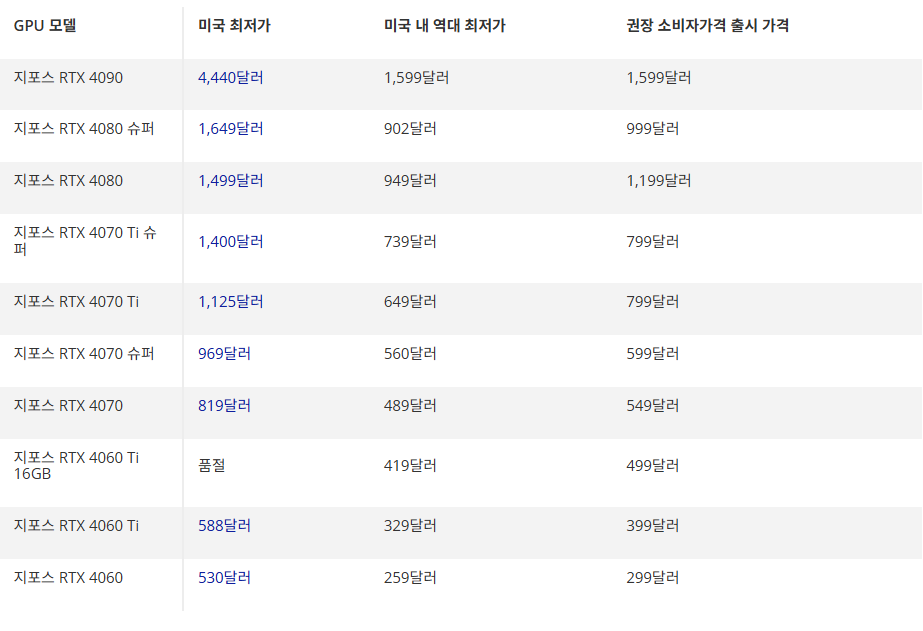This screenshot has width=923, height=631.
Task: Open the 1,649달러 price link
Action: pos(231,128)
